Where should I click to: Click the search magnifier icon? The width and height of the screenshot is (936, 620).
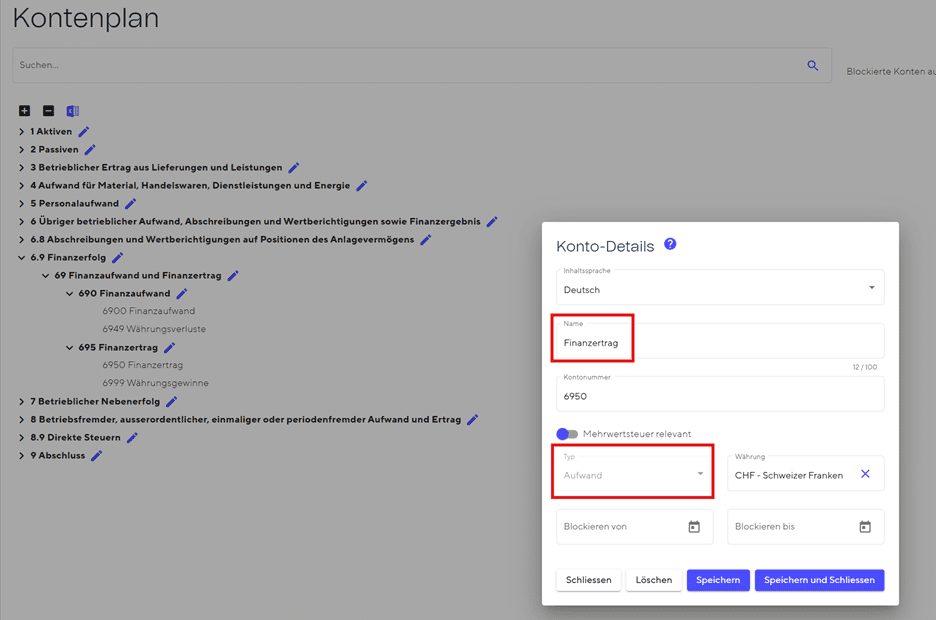(x=813, y=66)
